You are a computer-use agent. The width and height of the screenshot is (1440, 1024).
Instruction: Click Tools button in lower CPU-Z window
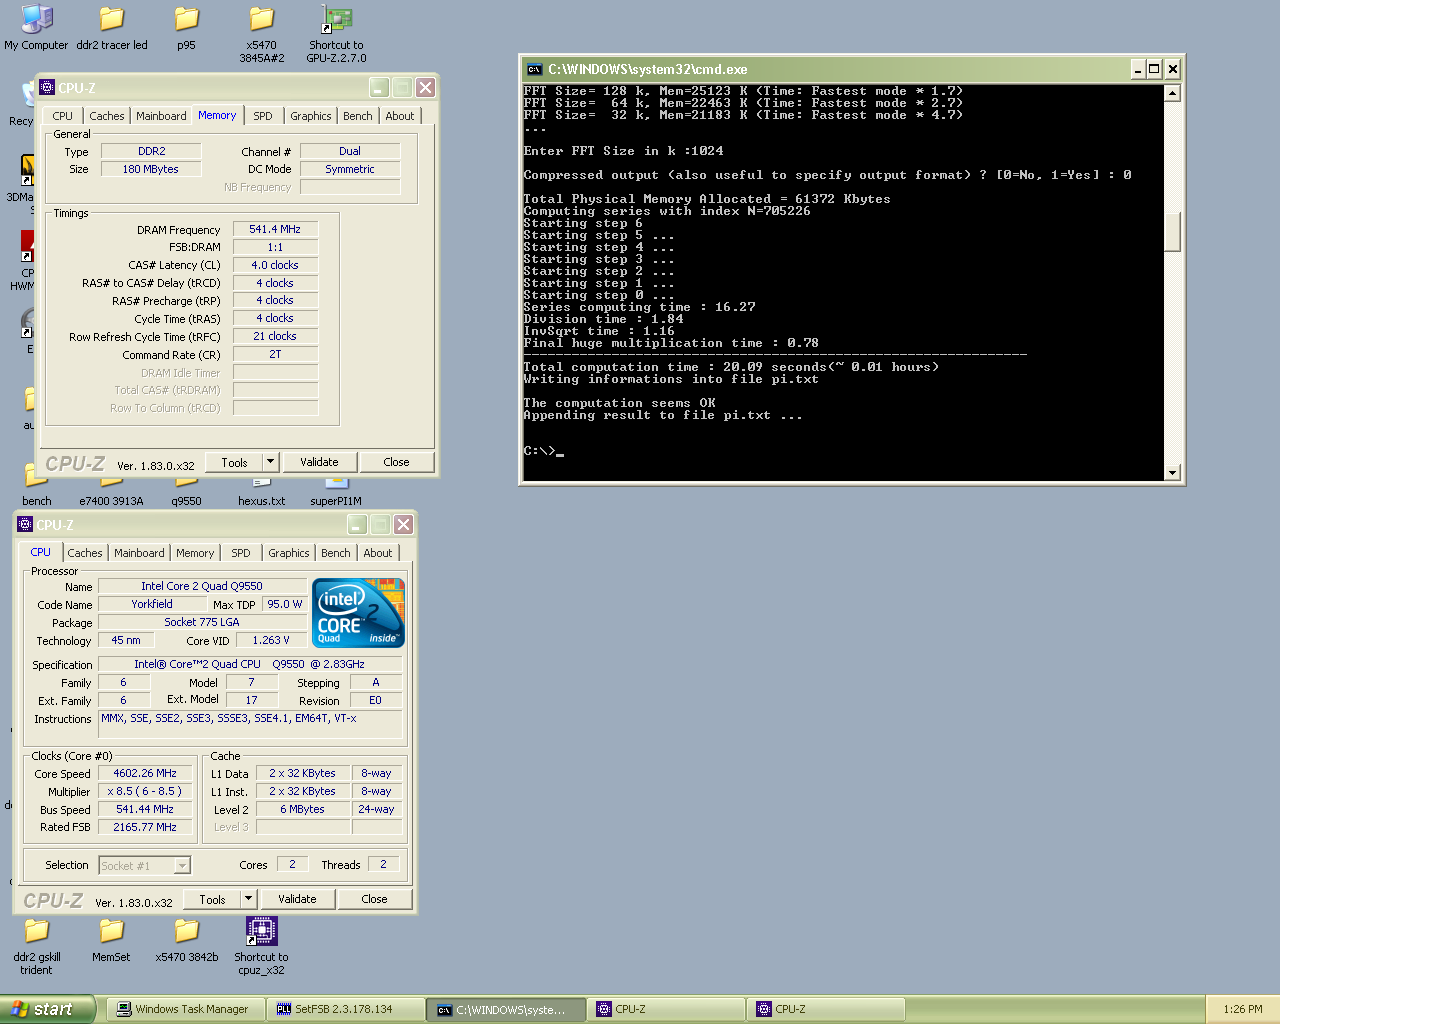pos(212,899)
